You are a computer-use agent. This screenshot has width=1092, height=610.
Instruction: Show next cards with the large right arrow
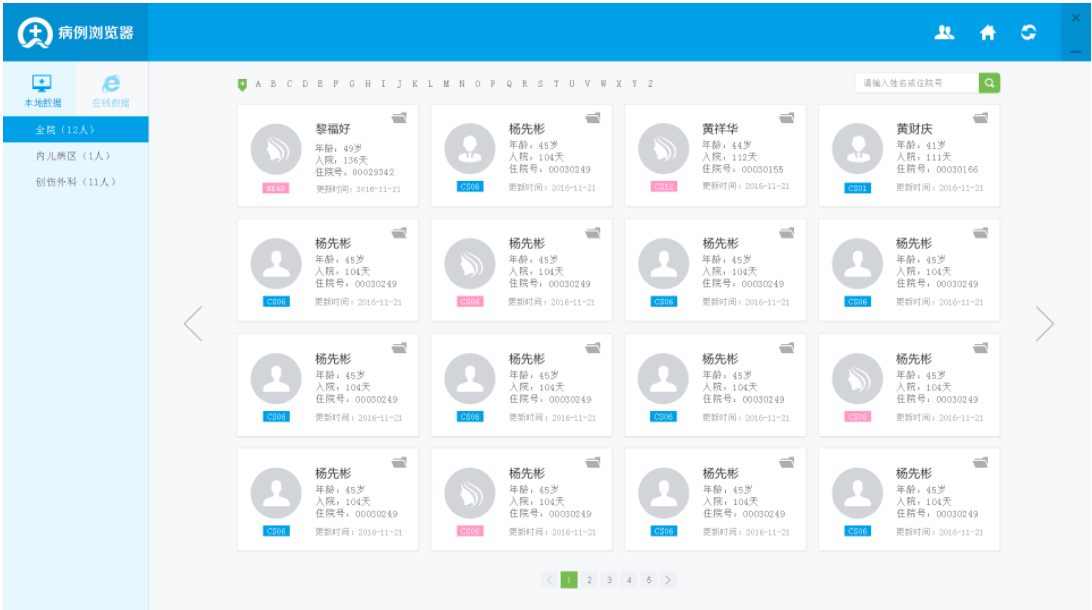coord(1045,323)
